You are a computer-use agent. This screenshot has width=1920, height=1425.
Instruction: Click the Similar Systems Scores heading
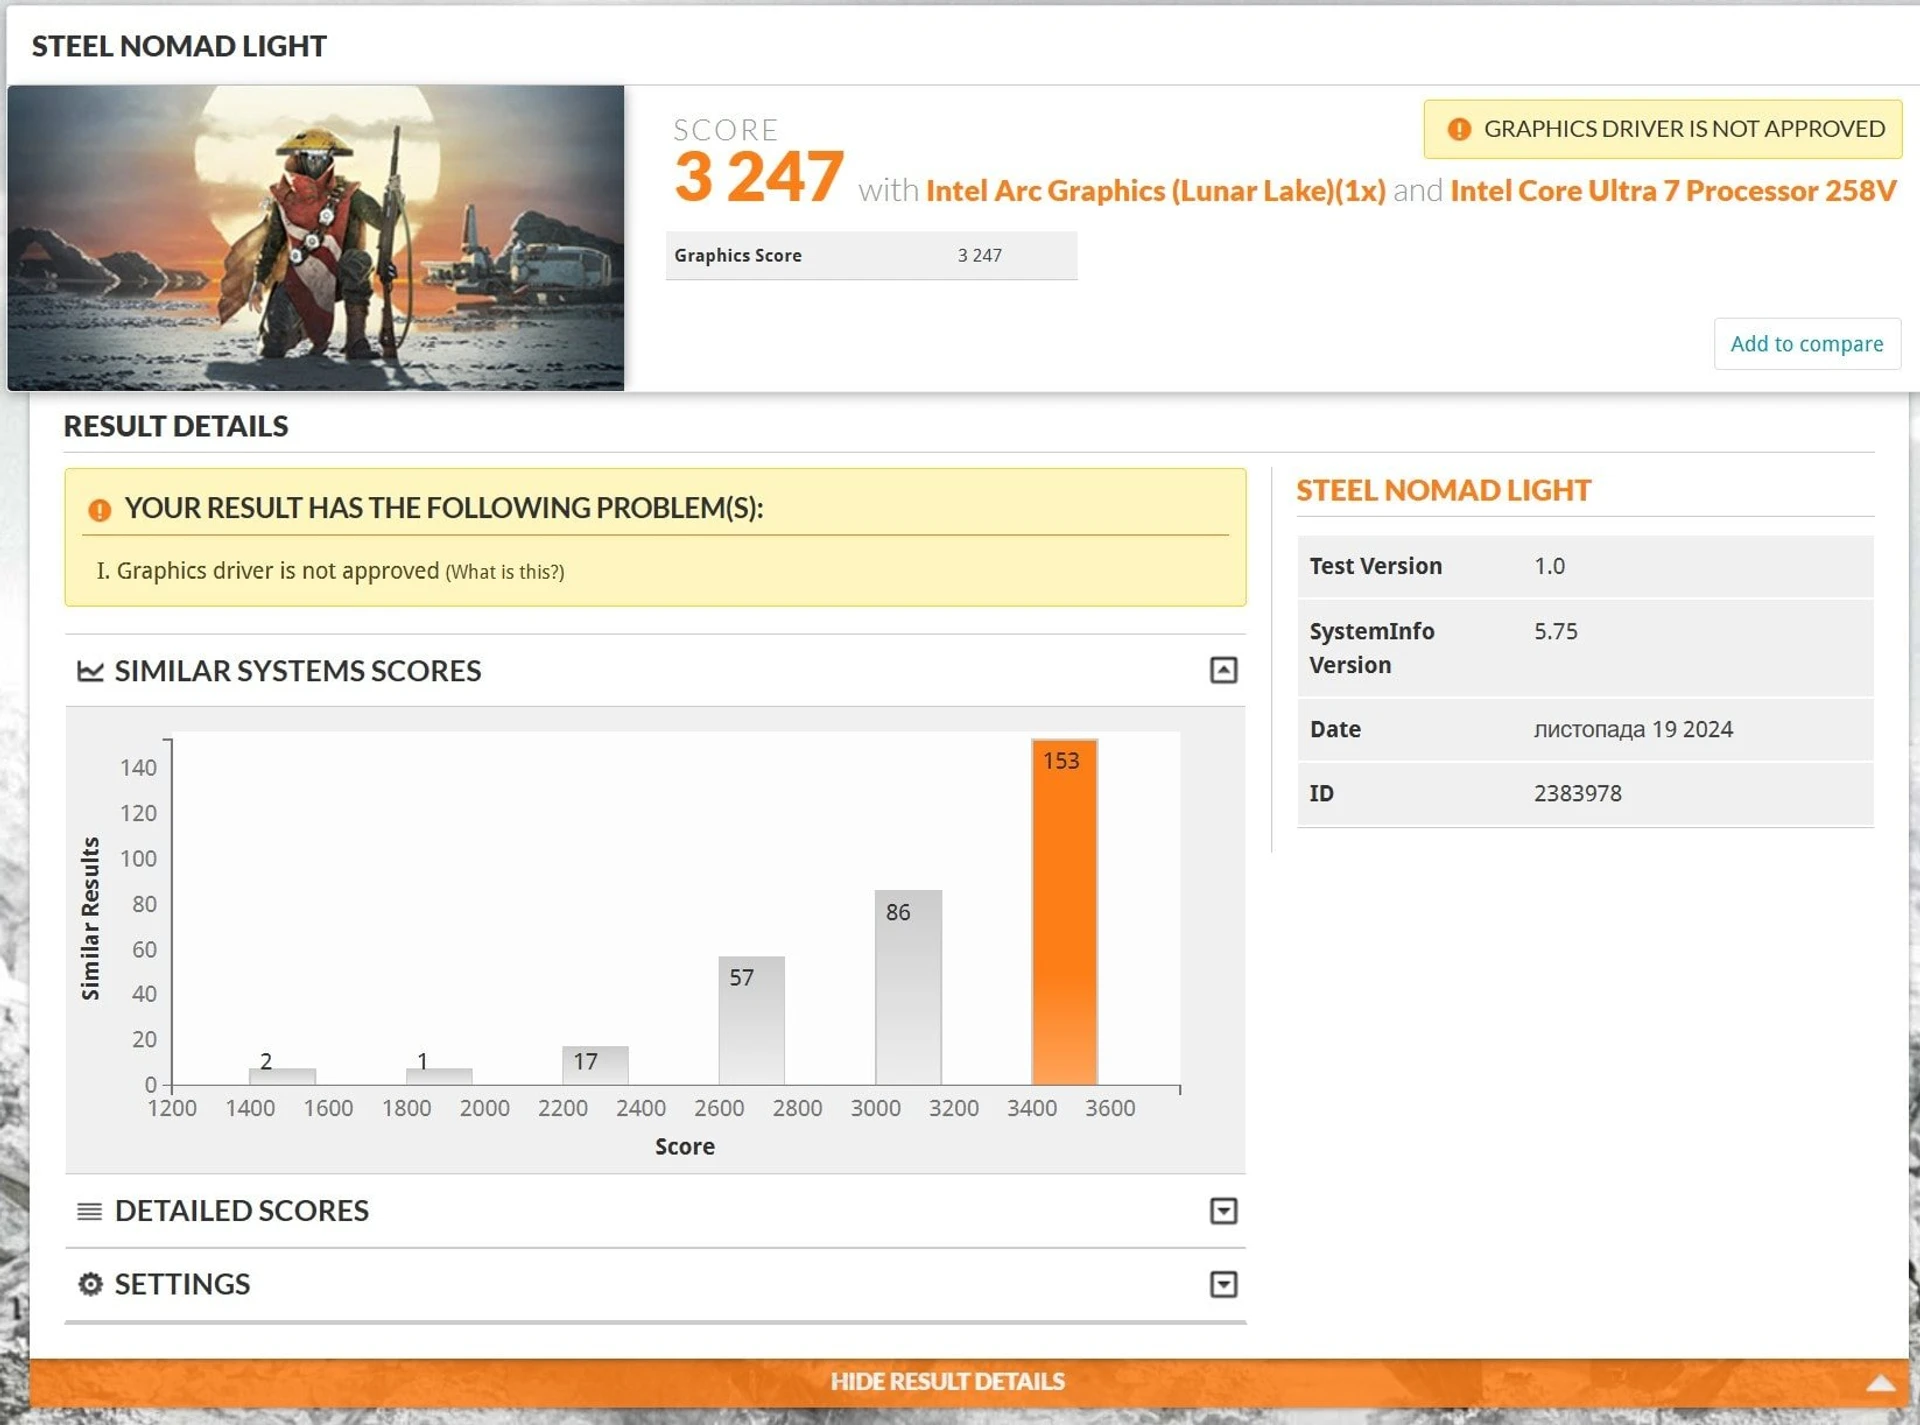point(298,671)
